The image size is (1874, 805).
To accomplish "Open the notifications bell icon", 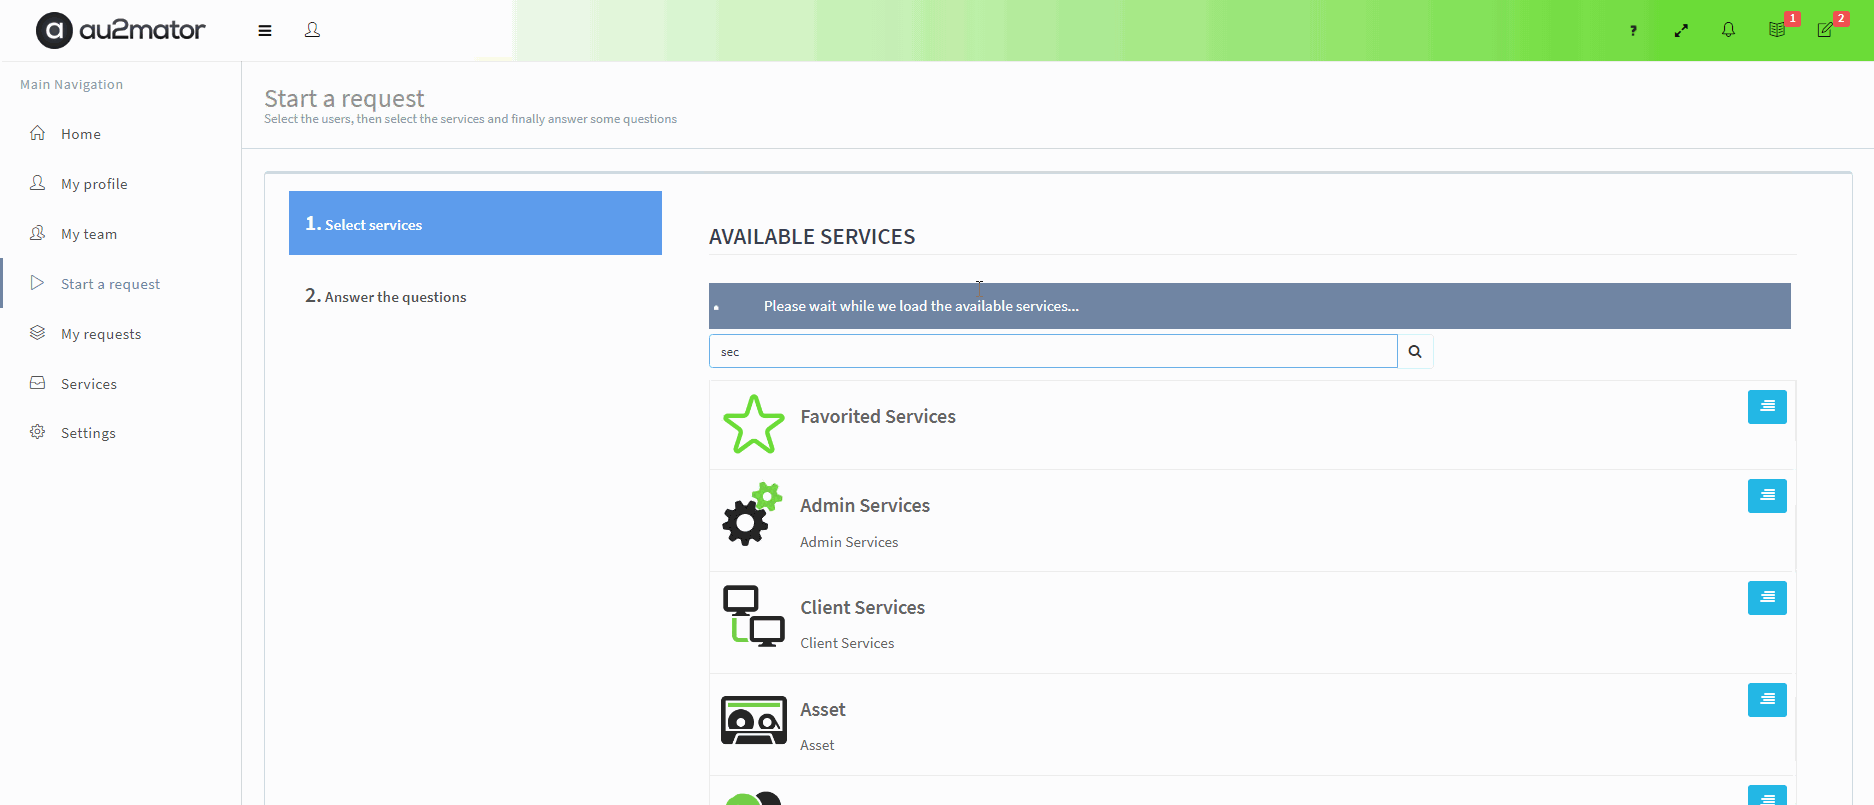I will pyautogui.click(x=1728, y=30).
